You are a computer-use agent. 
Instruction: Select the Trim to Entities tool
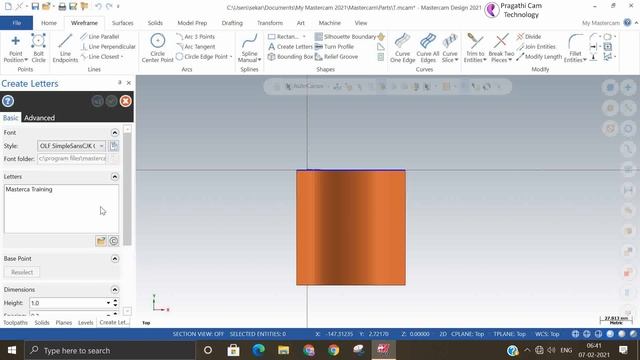(475, 48)
